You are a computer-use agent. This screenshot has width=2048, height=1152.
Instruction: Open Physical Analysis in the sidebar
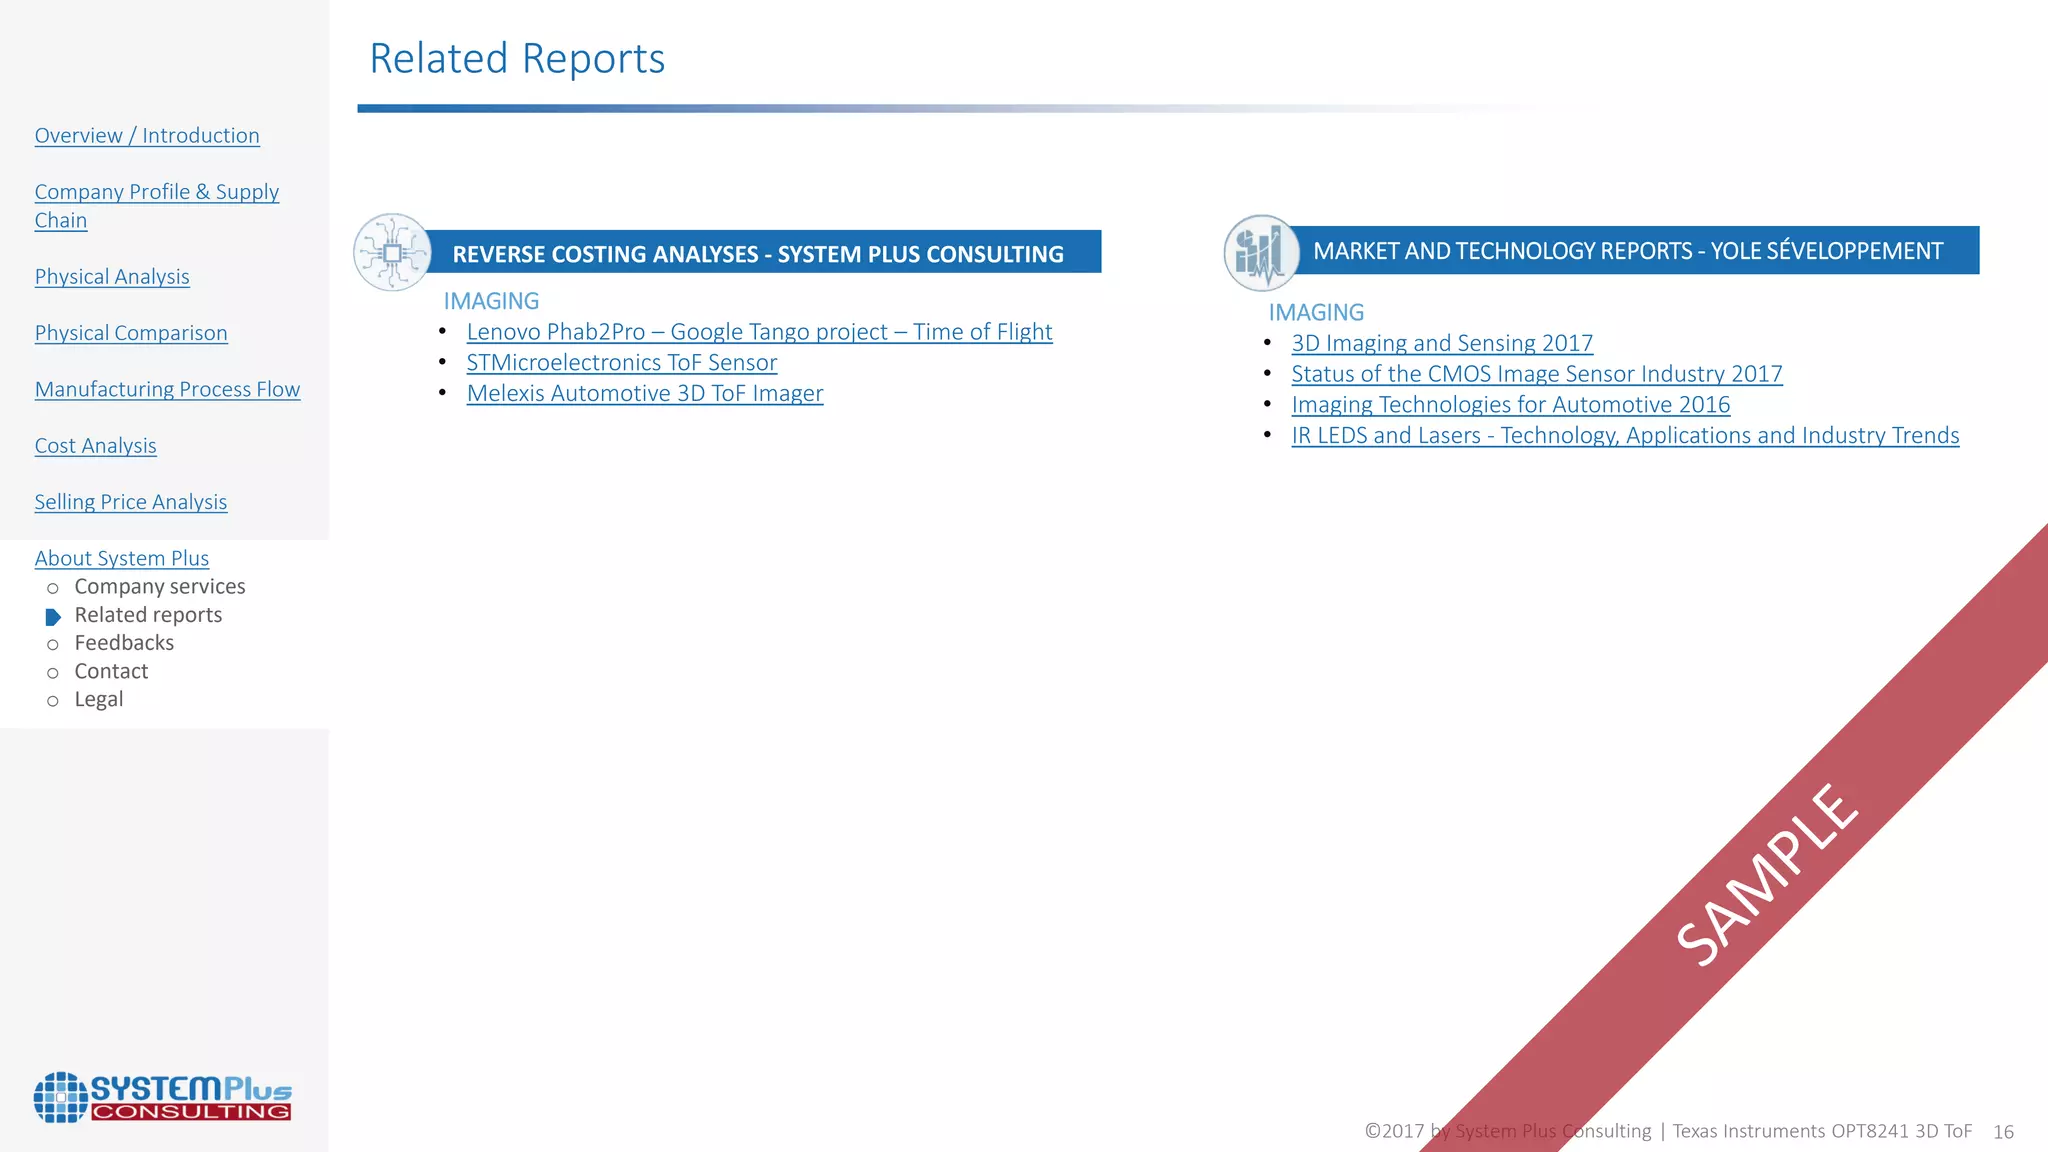click(112, 277)
